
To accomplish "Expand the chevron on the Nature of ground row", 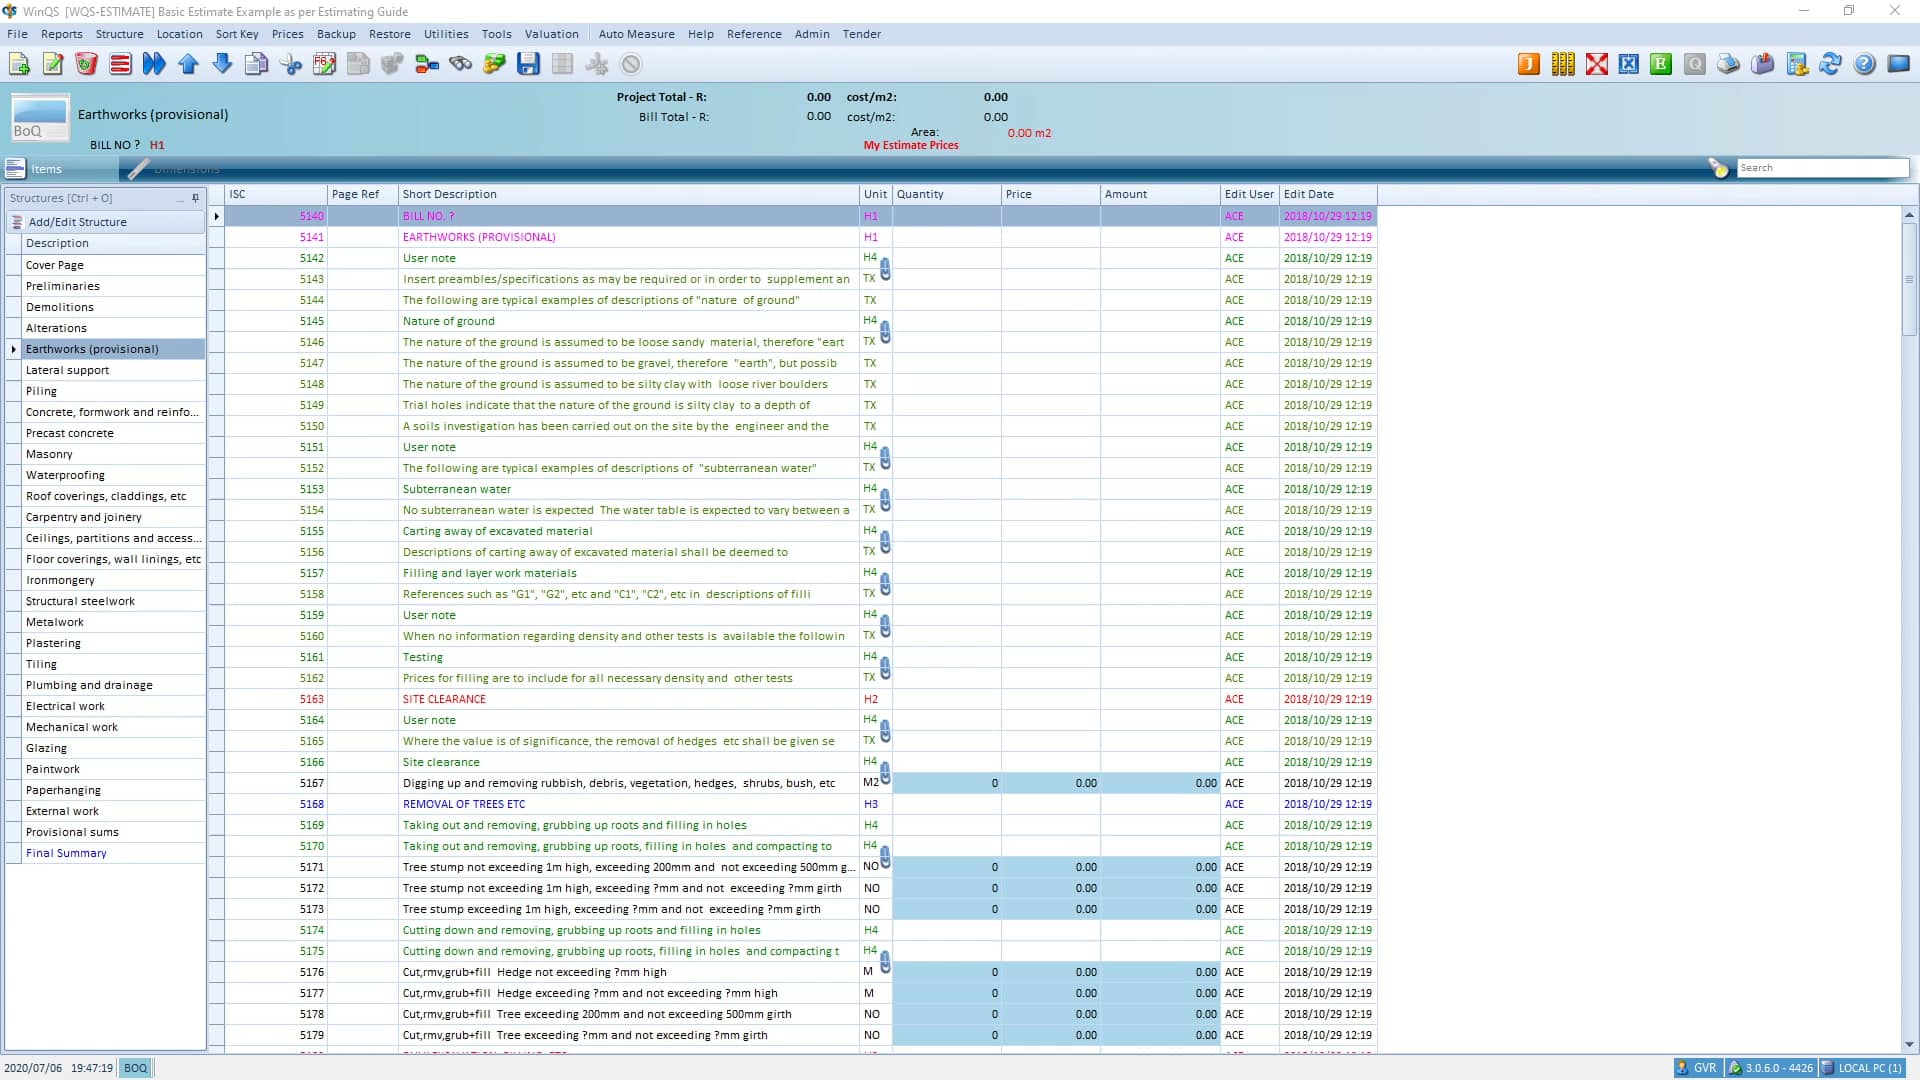I will coord(884,331).
